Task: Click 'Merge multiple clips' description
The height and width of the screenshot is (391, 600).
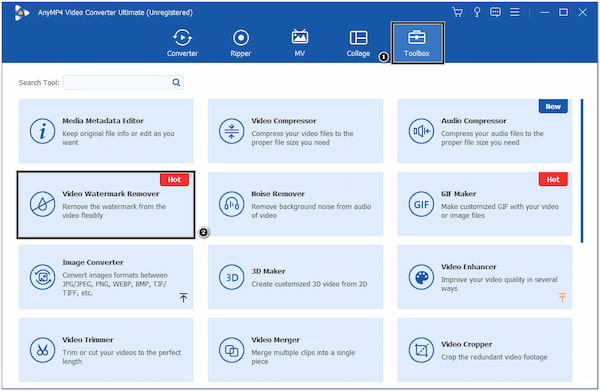Action: pyautogui.click(x=303, y=357)
